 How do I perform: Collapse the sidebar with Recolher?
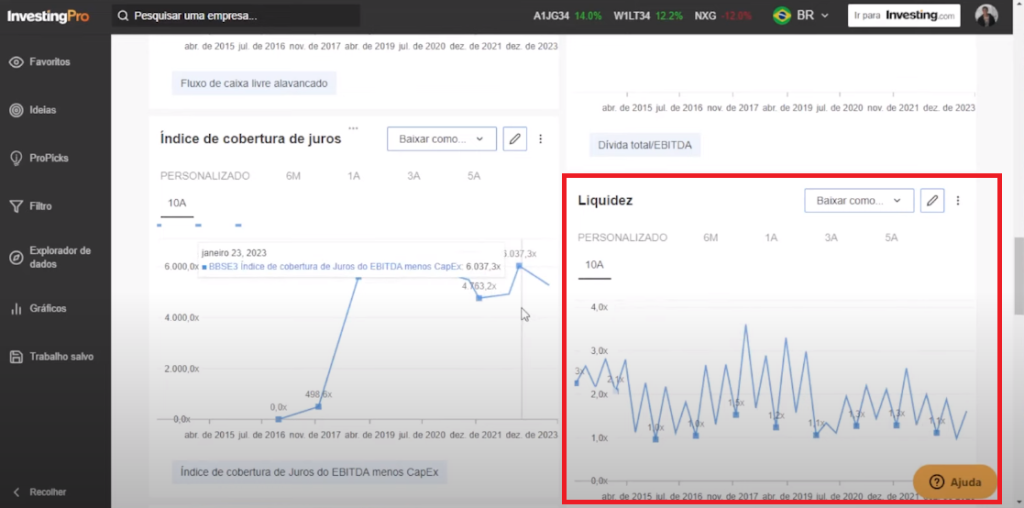tap(40, 492)
